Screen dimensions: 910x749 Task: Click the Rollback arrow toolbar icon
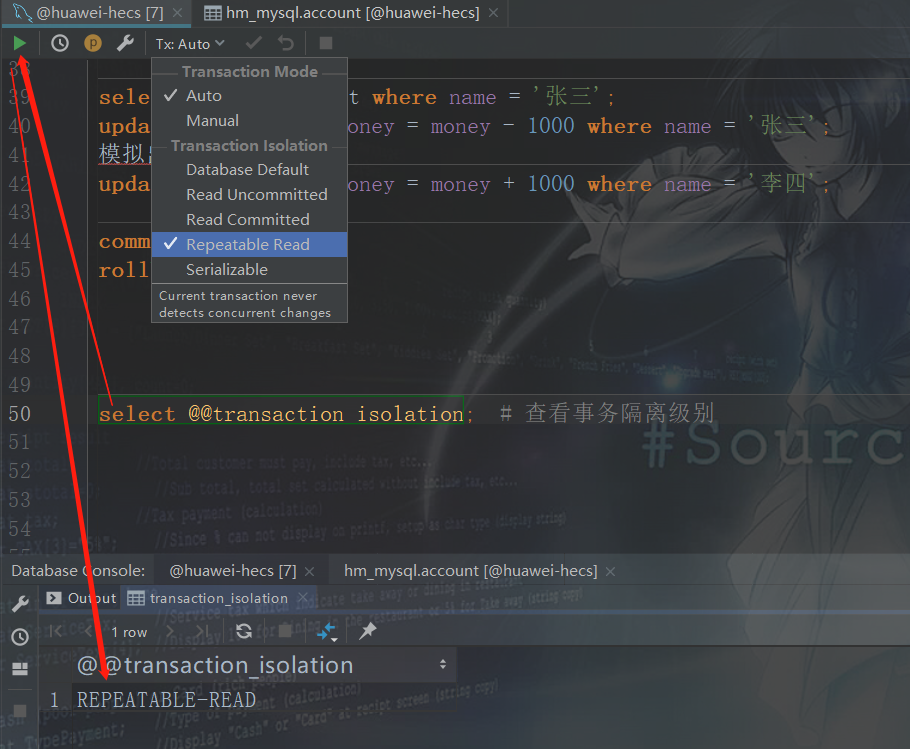click(x=286, y=43)
